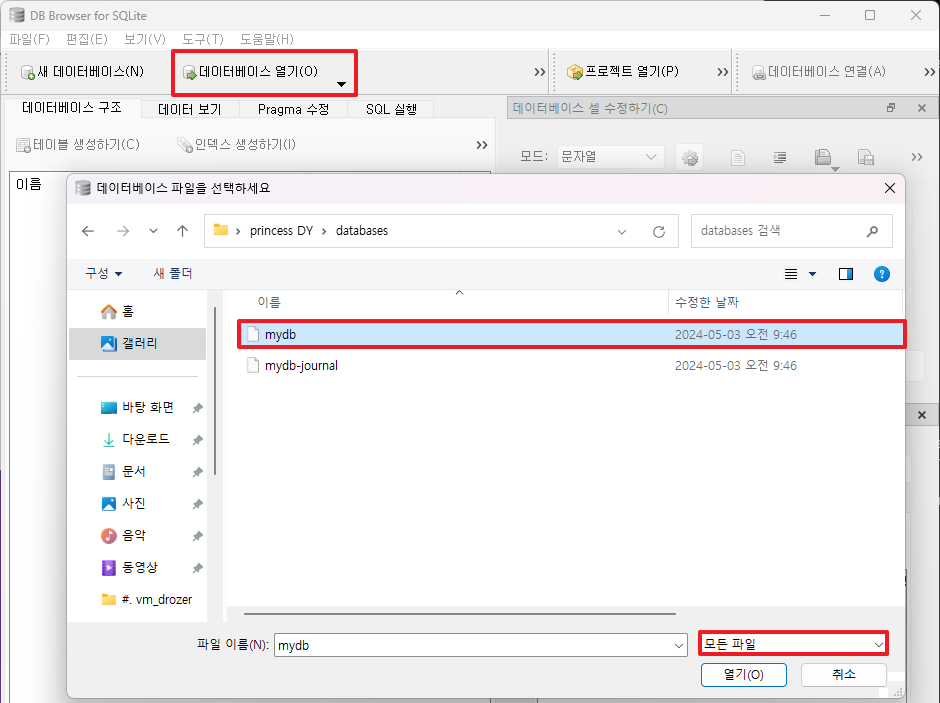Click the 취소 button
The width and height of the screenshot is (940, 703).
[843, 675]
